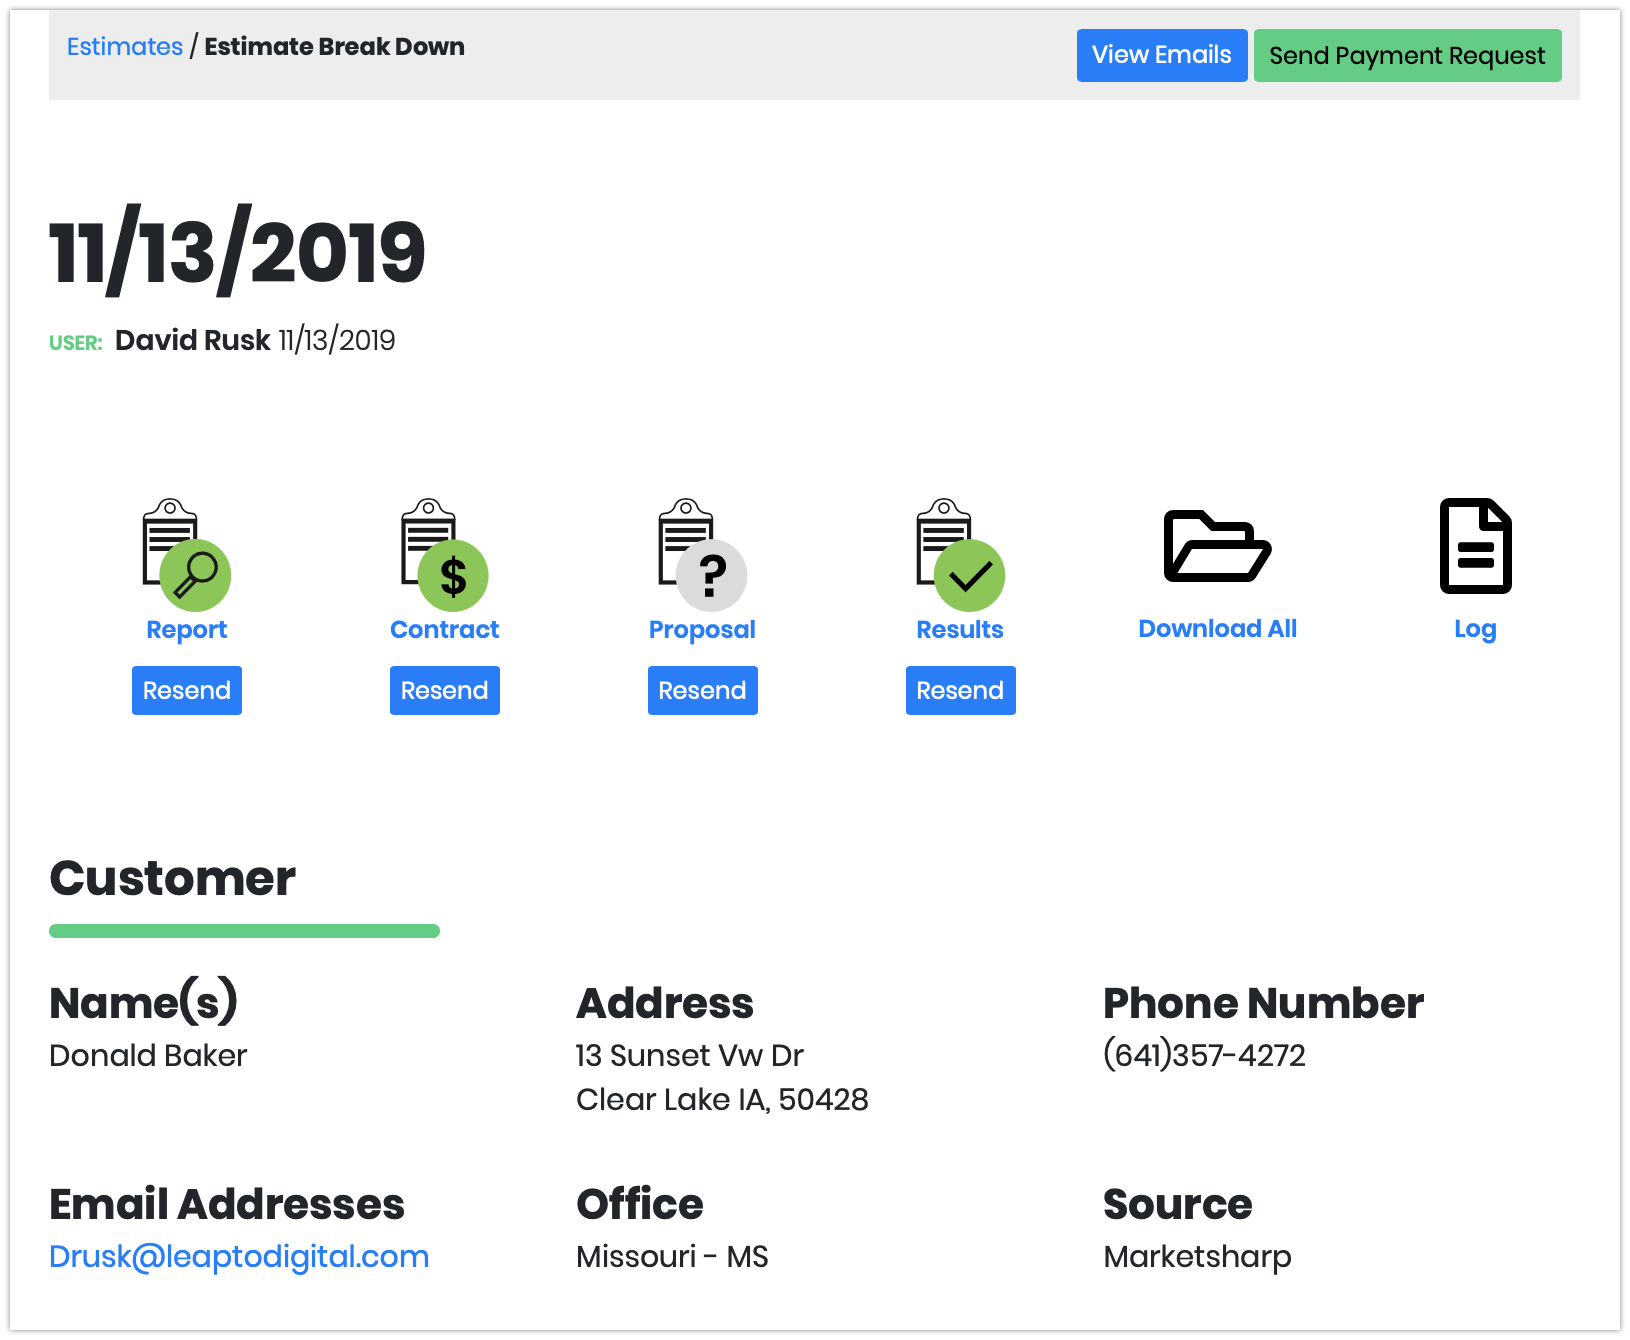The height and width of the screenshot is (1340, 1630).
Task: Click the Log document icon
Action: (x=1475, y=546)
